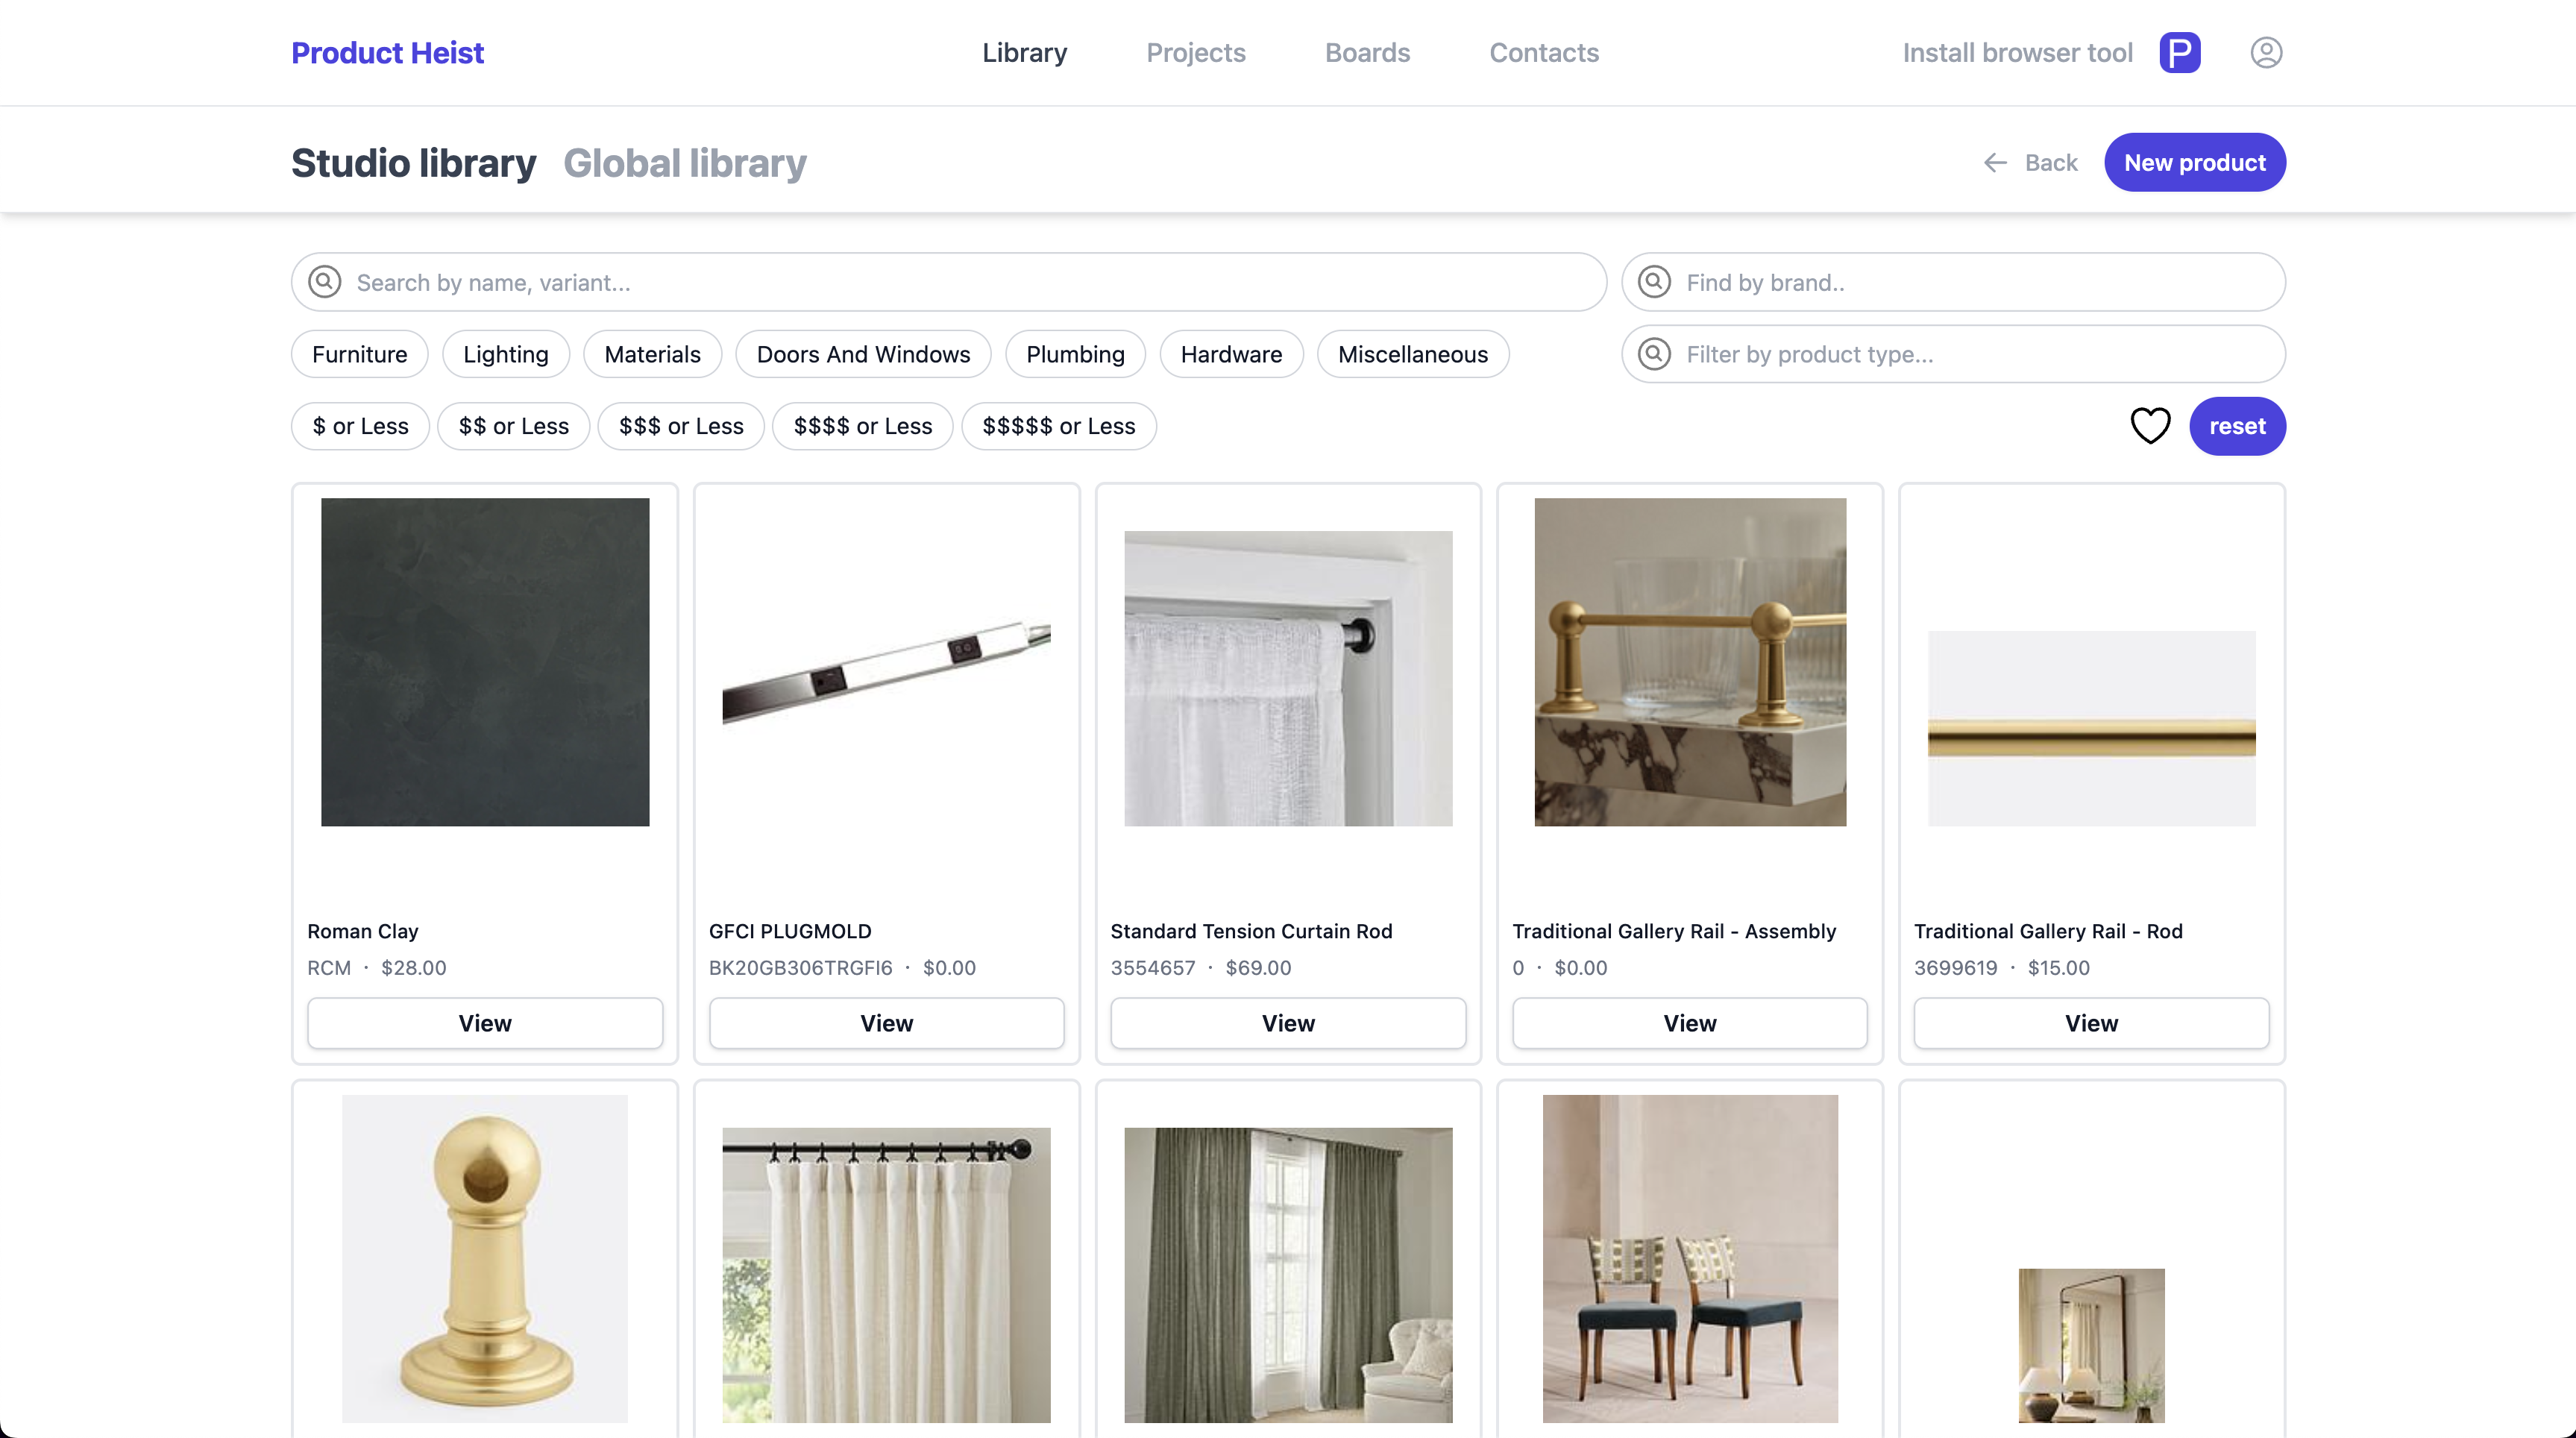This screenshot has width=2576, height=1438.
Task: Focus the Search by name, variant field
Action: point(949,282)
